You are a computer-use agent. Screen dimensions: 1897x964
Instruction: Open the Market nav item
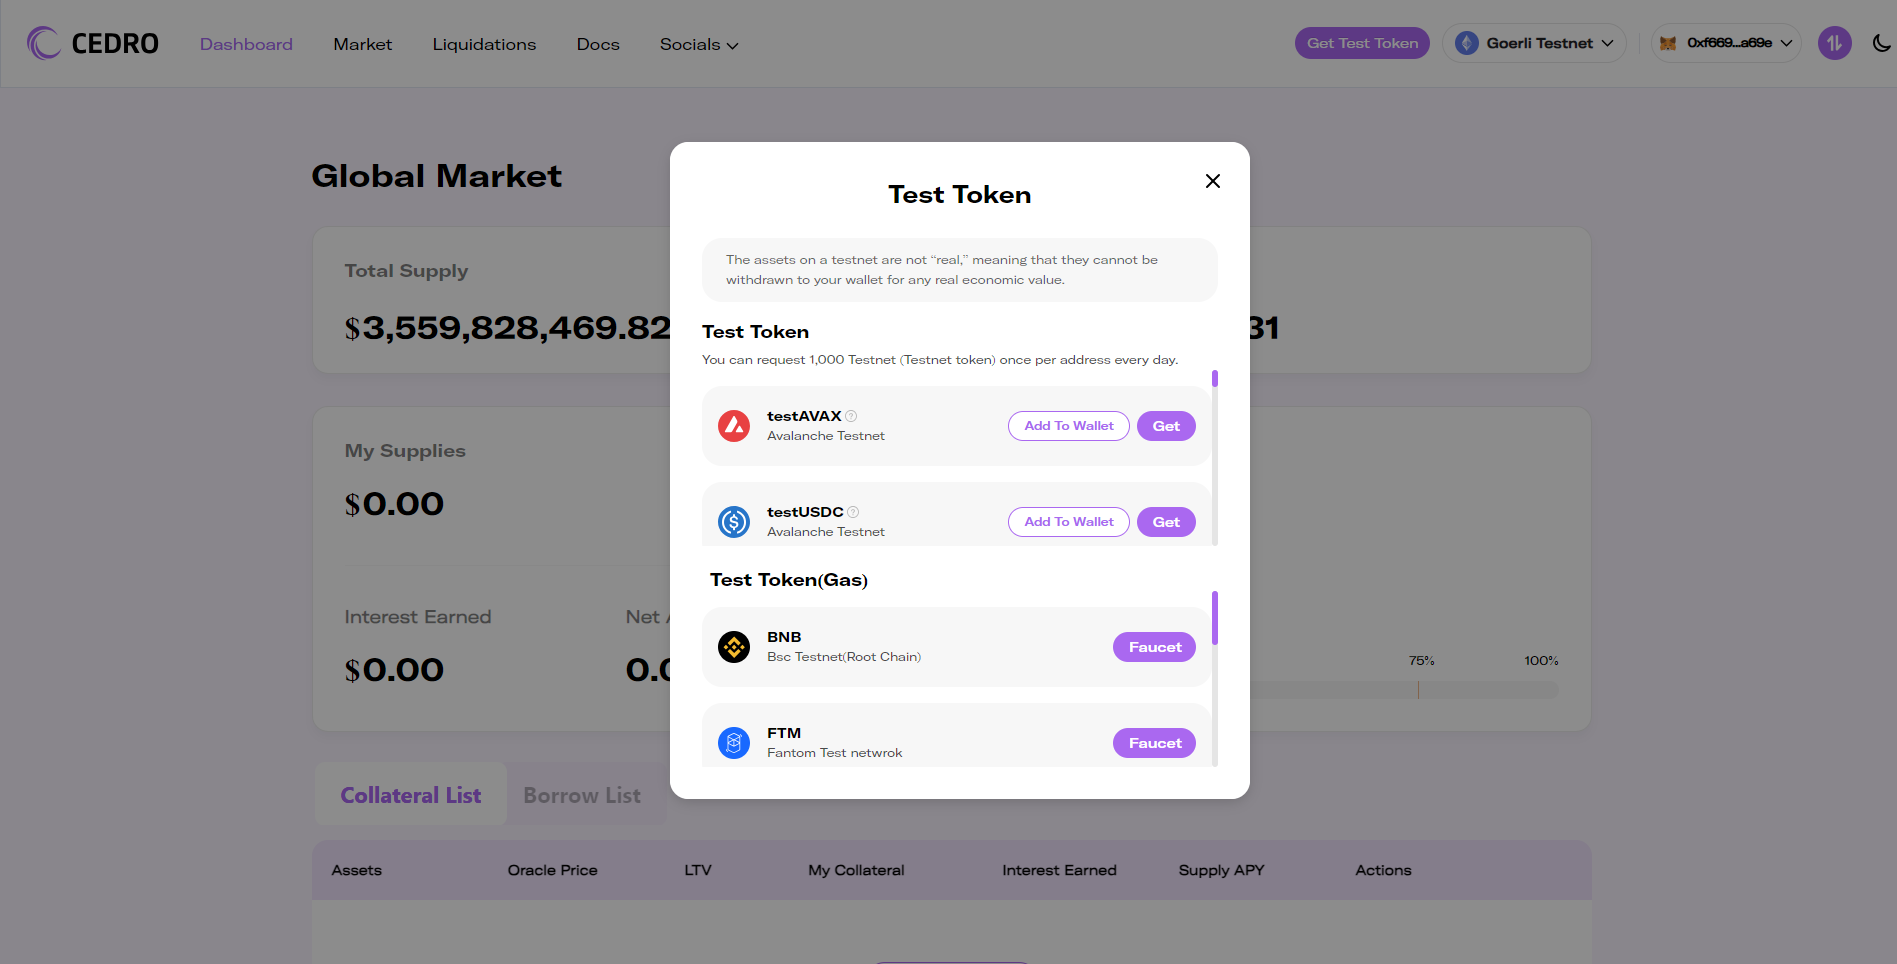pos(362,45)
